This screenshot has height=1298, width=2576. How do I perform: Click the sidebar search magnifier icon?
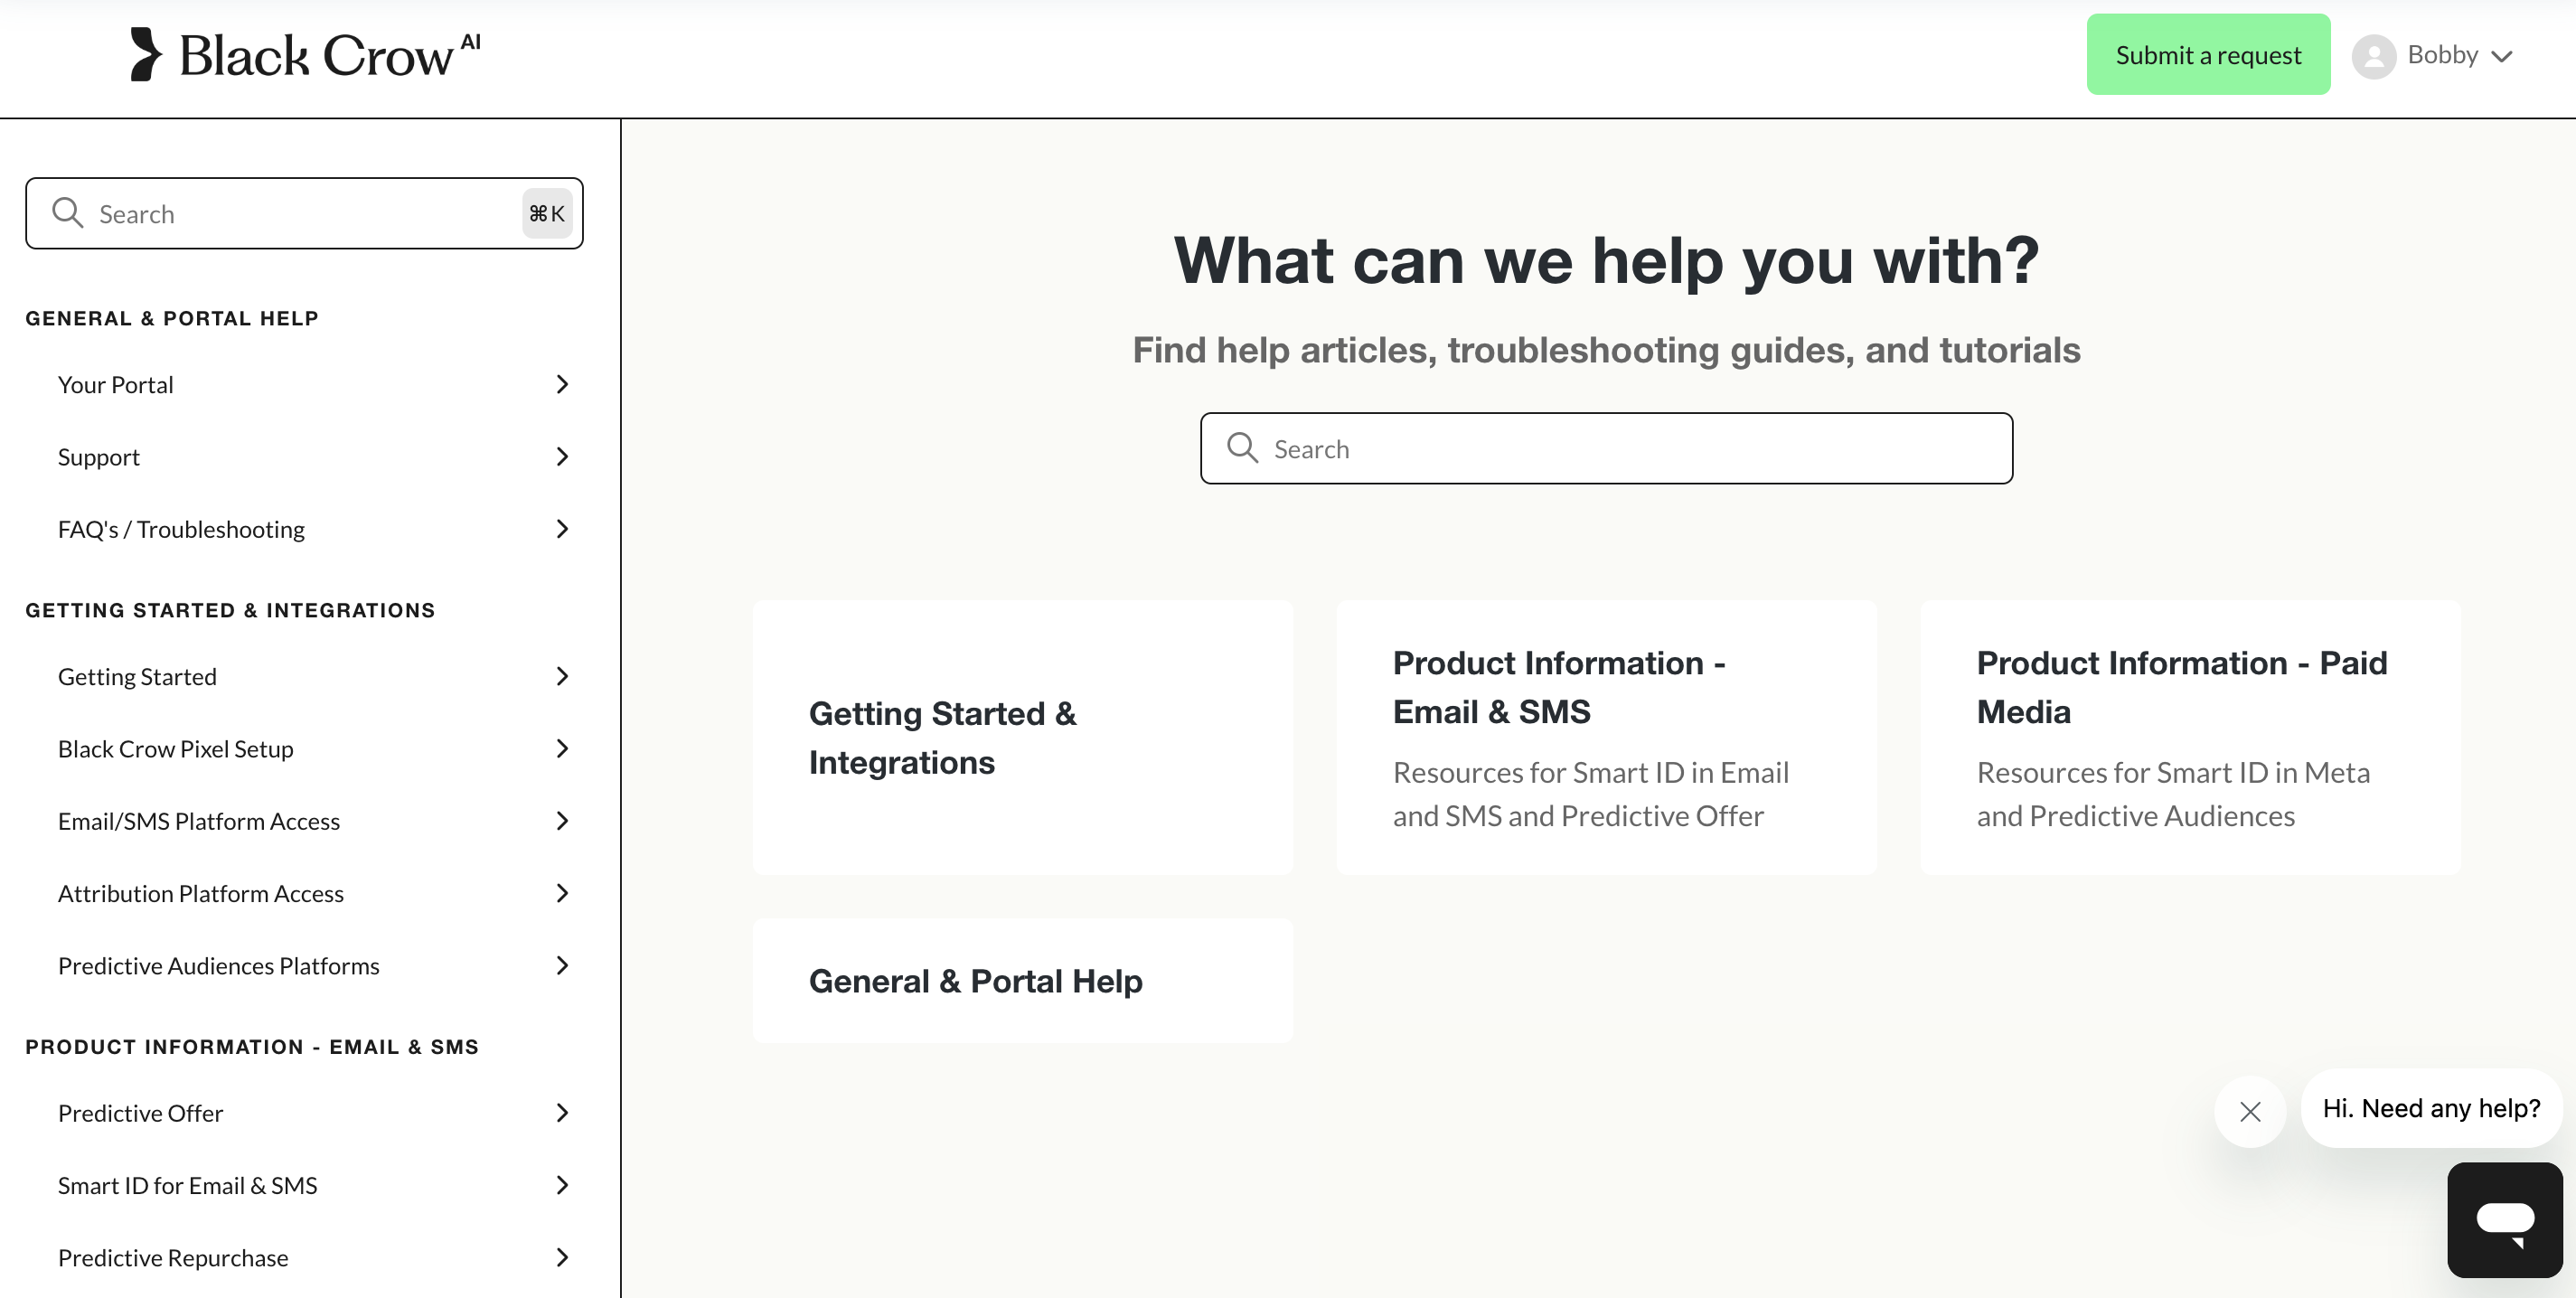click(67, 213)
